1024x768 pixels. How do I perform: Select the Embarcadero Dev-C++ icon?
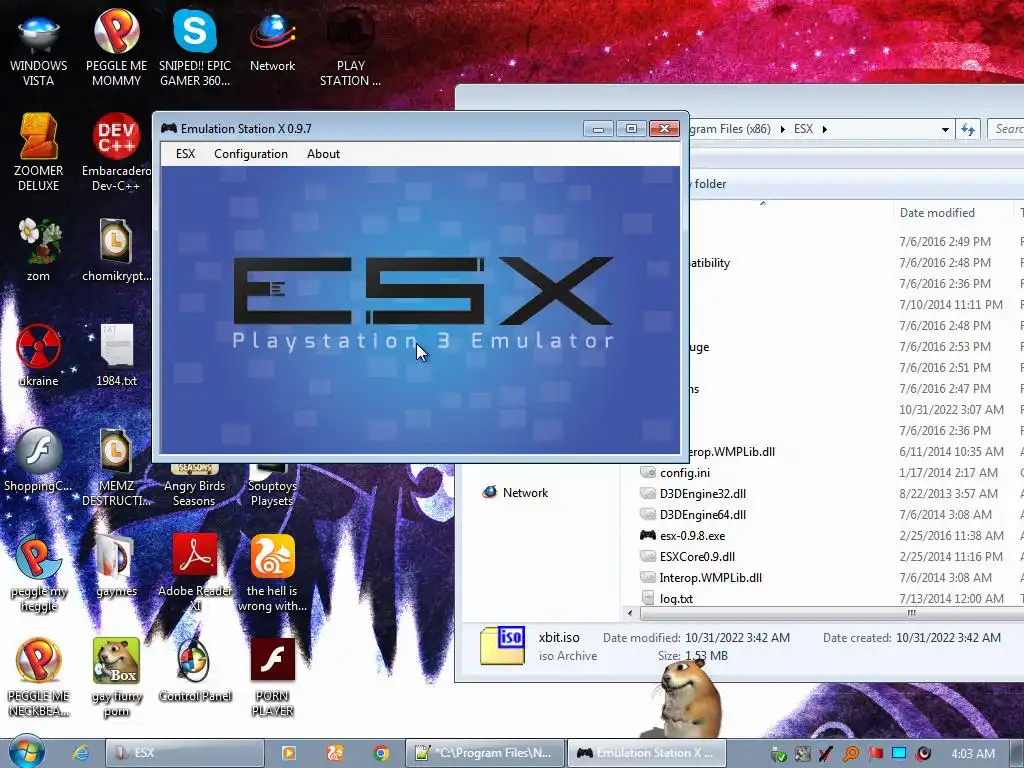click(x=116, y=153)
